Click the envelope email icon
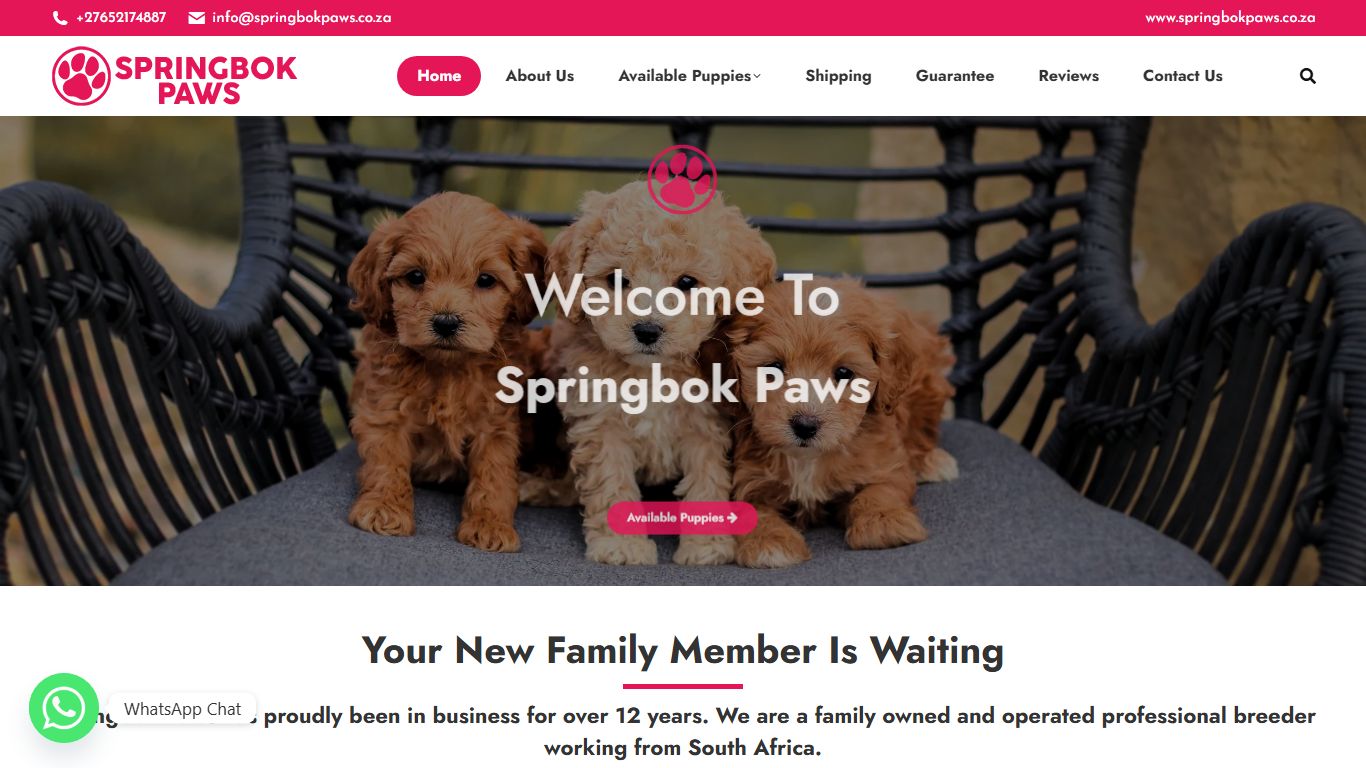This screenshot has height=768, width=1366. click(197, 18)
